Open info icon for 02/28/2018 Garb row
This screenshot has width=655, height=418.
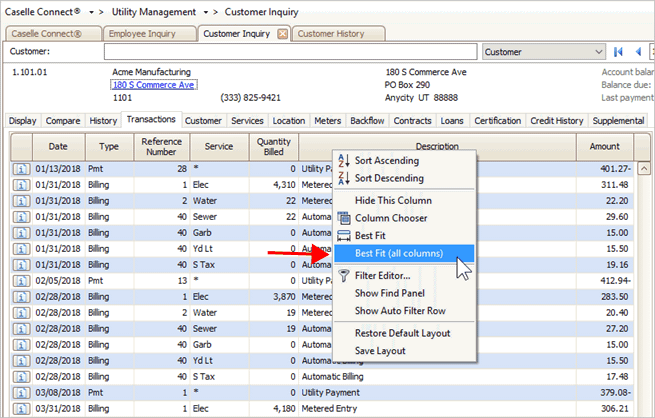21,345
